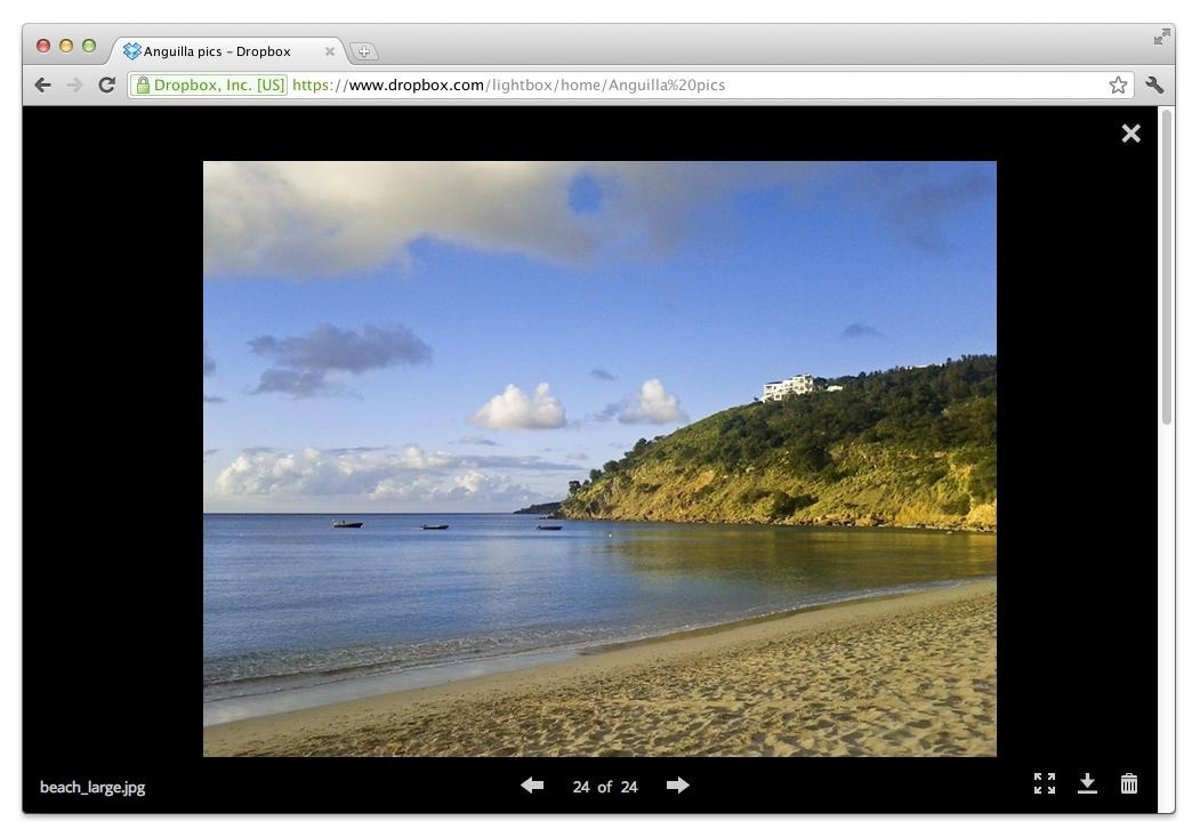Click the green zoom window button

point(89,46)
